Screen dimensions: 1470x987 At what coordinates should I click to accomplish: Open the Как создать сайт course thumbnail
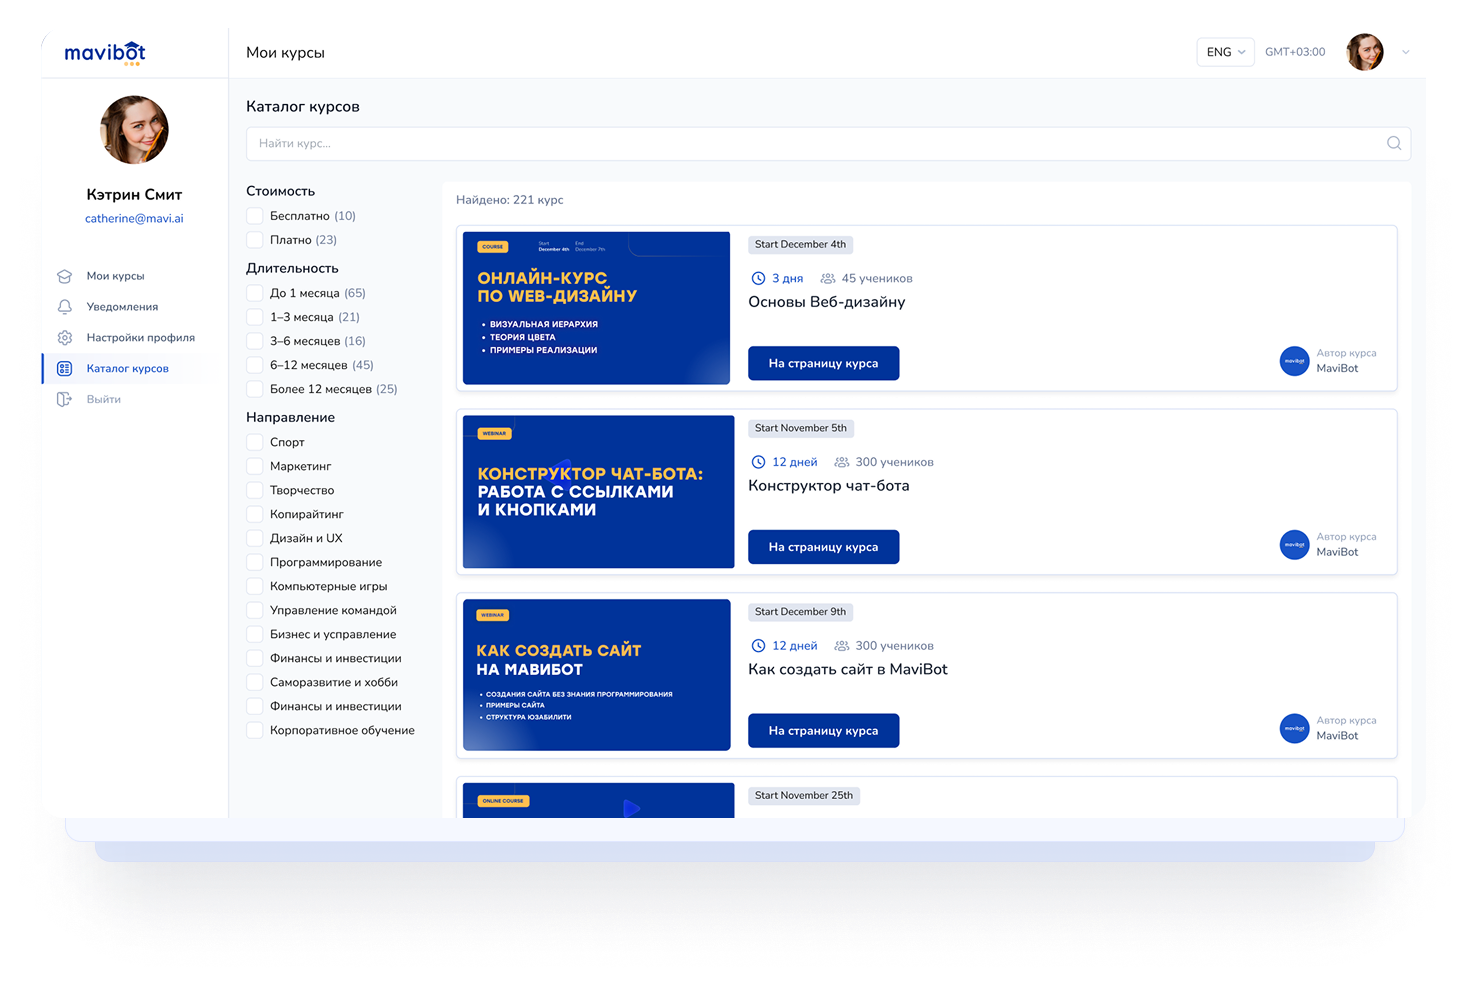click(x=597, y=675)
